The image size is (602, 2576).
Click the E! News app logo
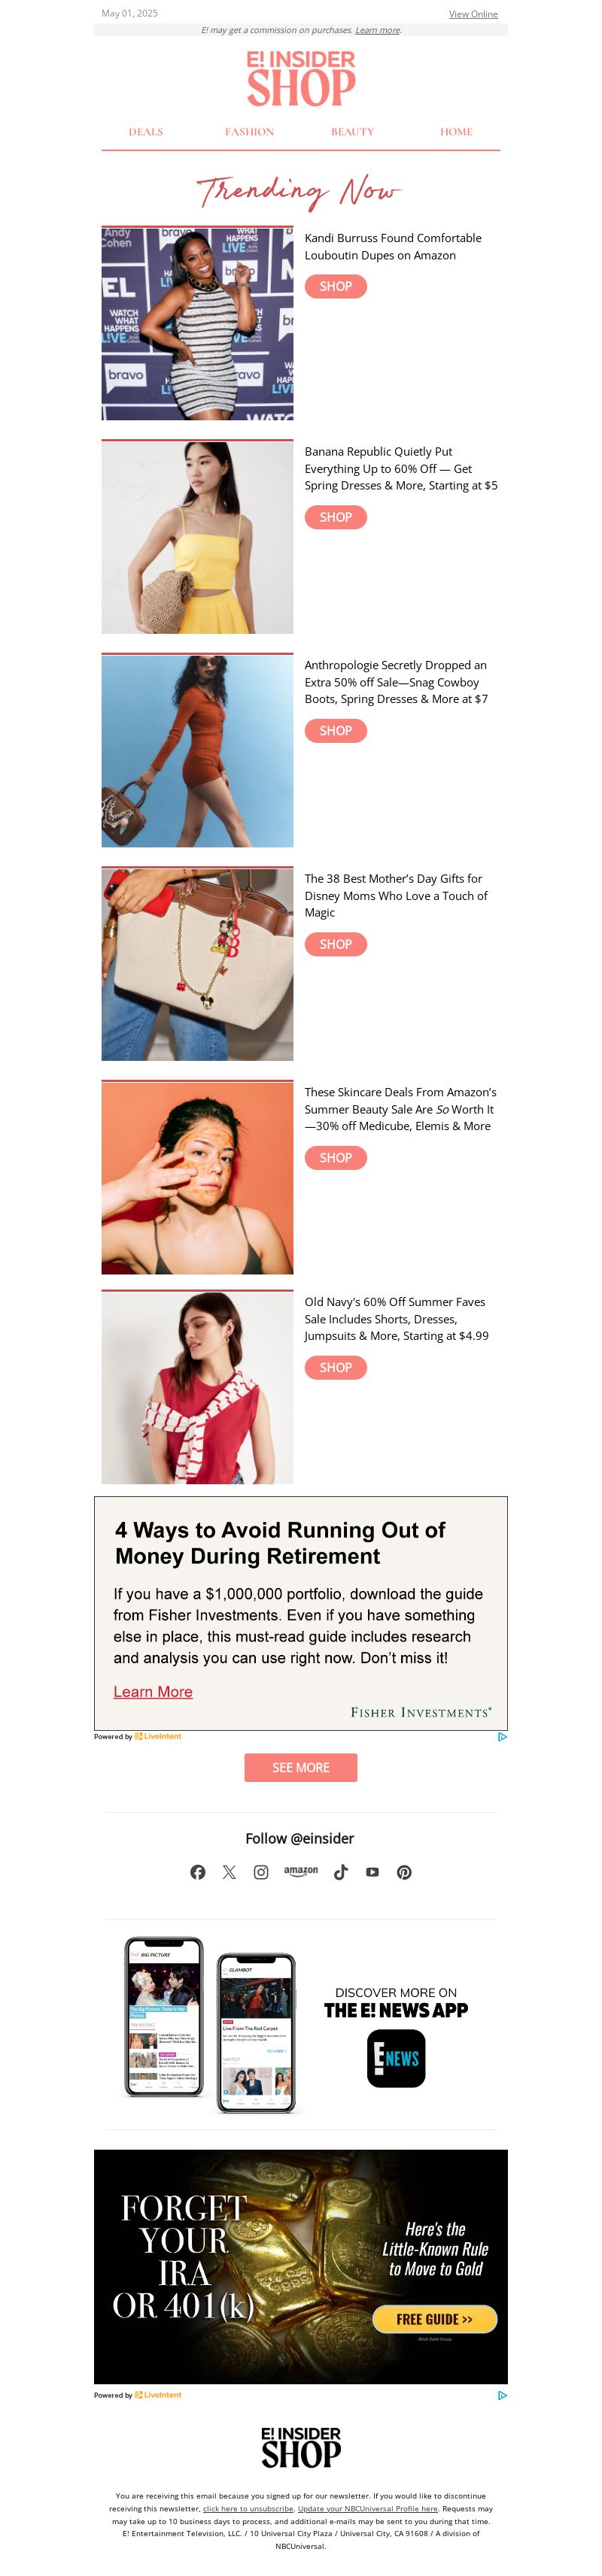coord(396,2059)
